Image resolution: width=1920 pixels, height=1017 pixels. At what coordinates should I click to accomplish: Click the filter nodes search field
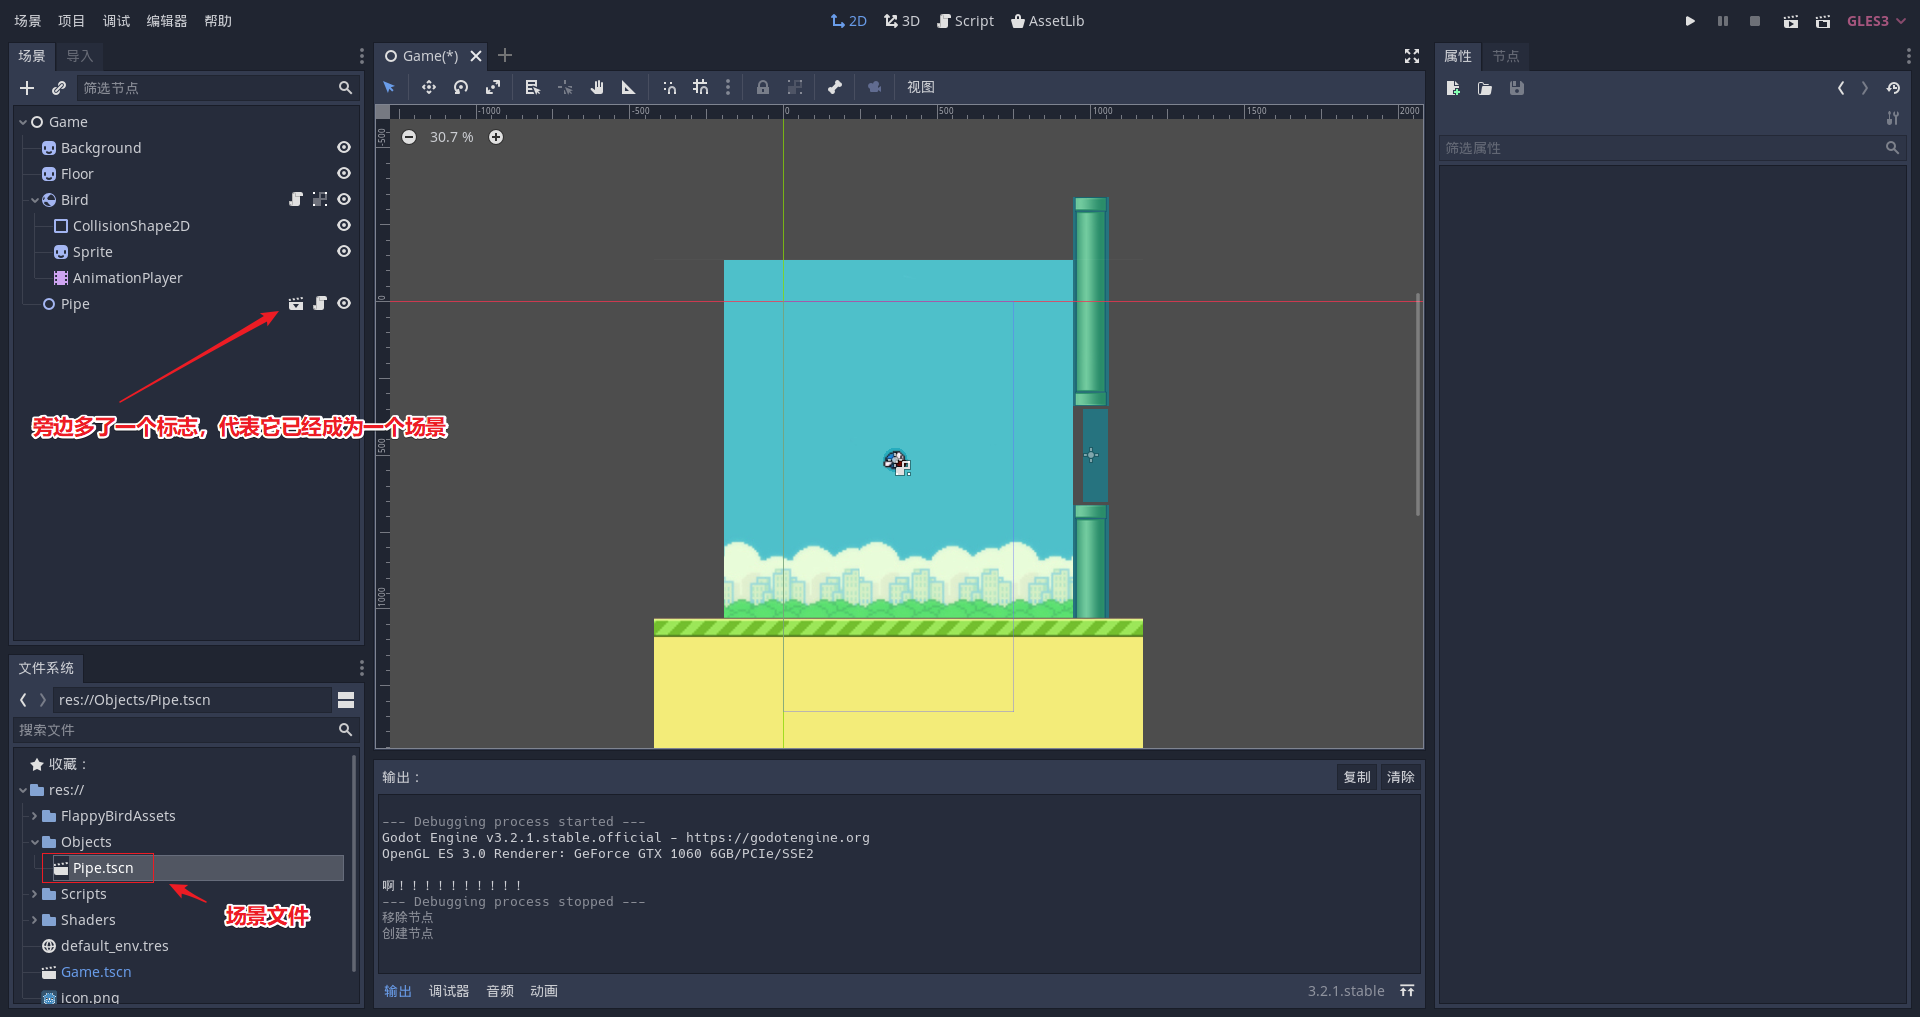[216, 88]
